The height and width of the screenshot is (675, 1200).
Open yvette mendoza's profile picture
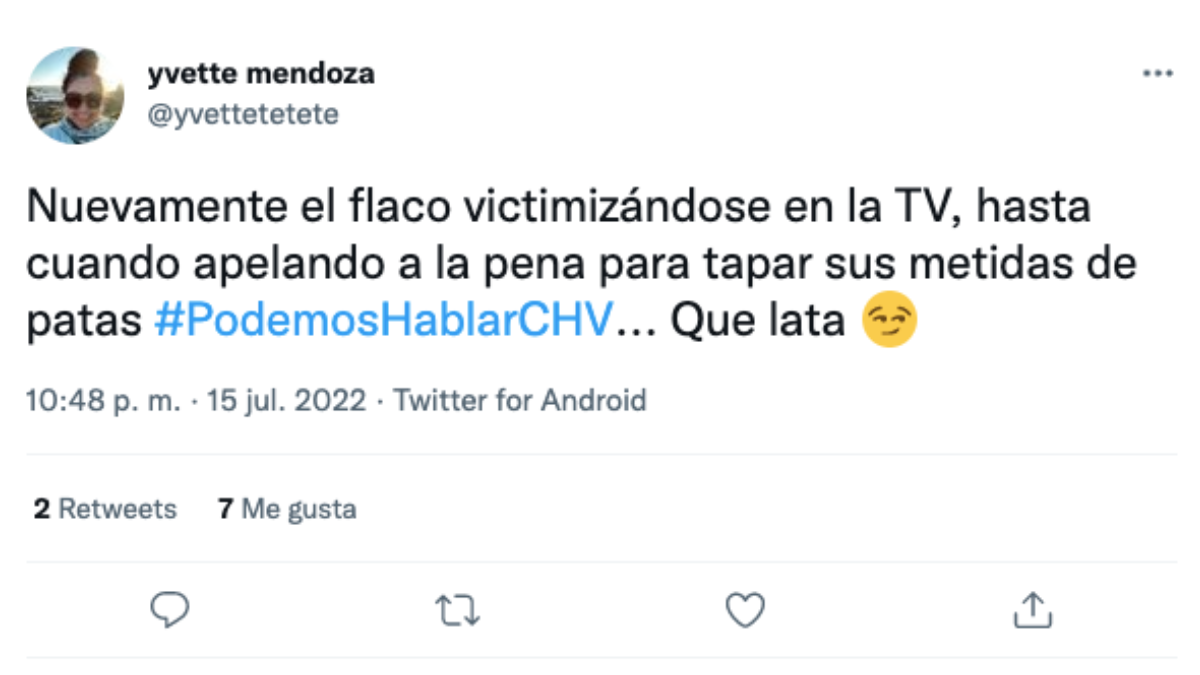75,95
